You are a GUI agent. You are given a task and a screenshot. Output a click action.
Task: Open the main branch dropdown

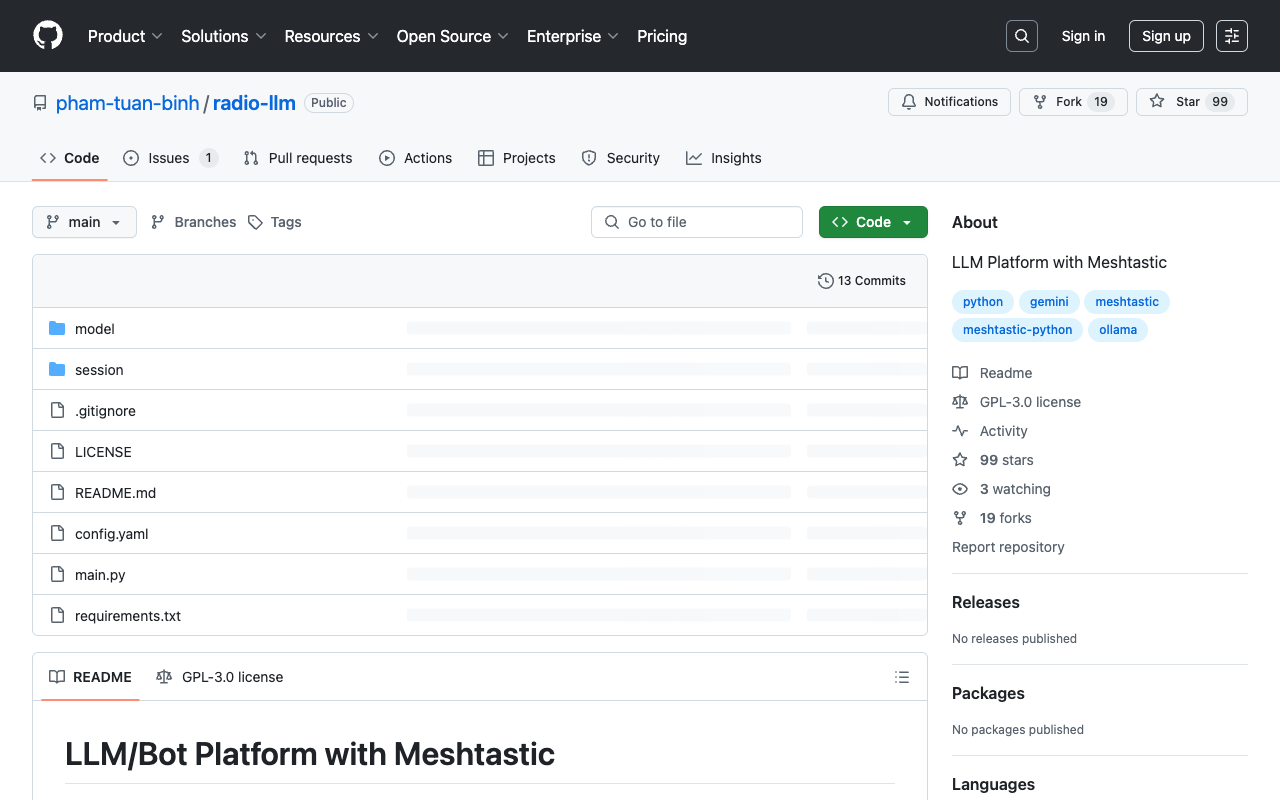point(84,221)
